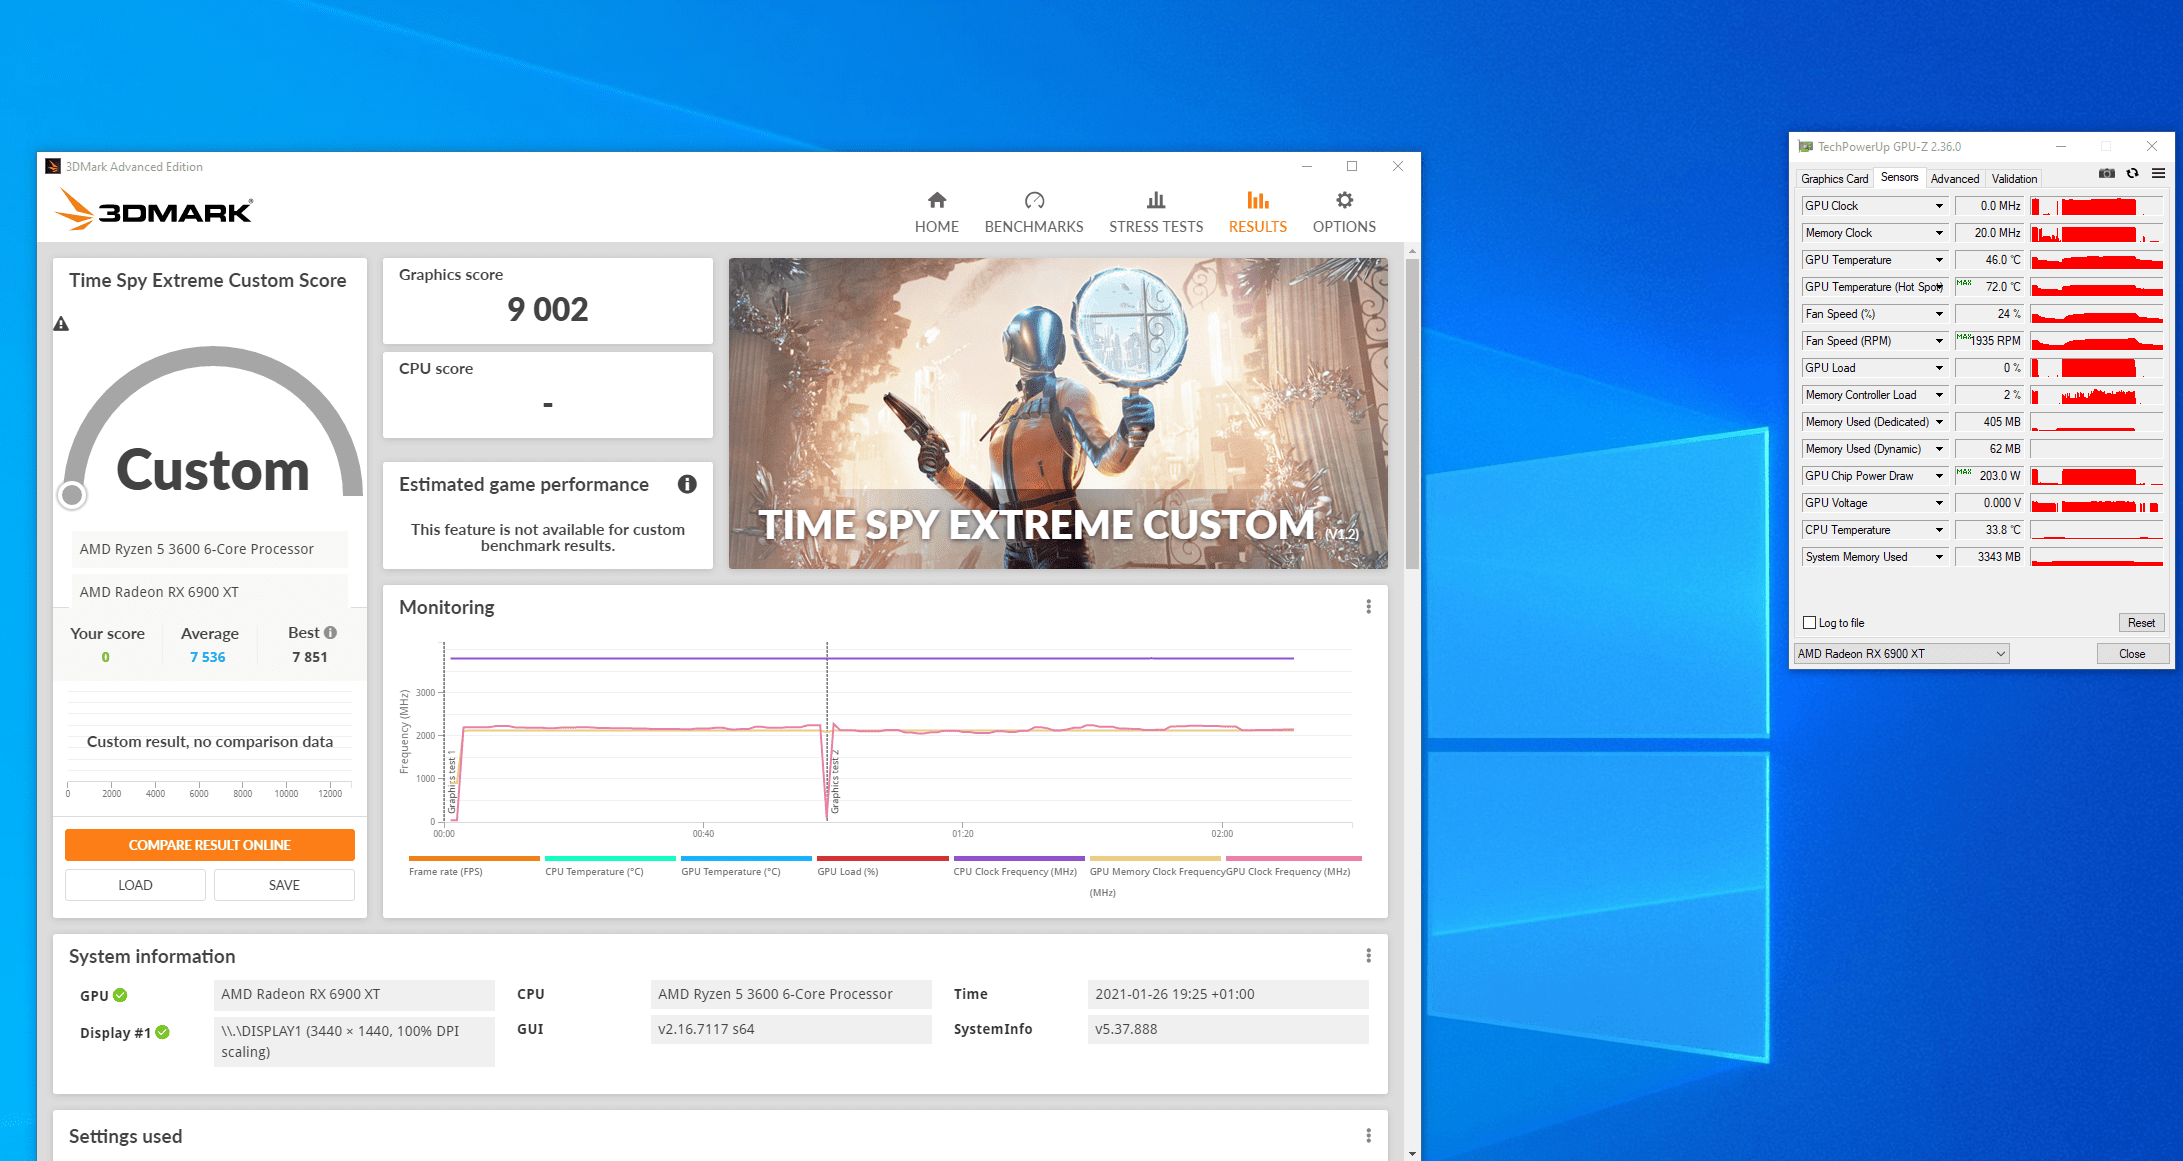Viewport: 2183px width, 1161px height.
Task: Click Reset button in GPU-Z
Action: [x=2141, y=623]
